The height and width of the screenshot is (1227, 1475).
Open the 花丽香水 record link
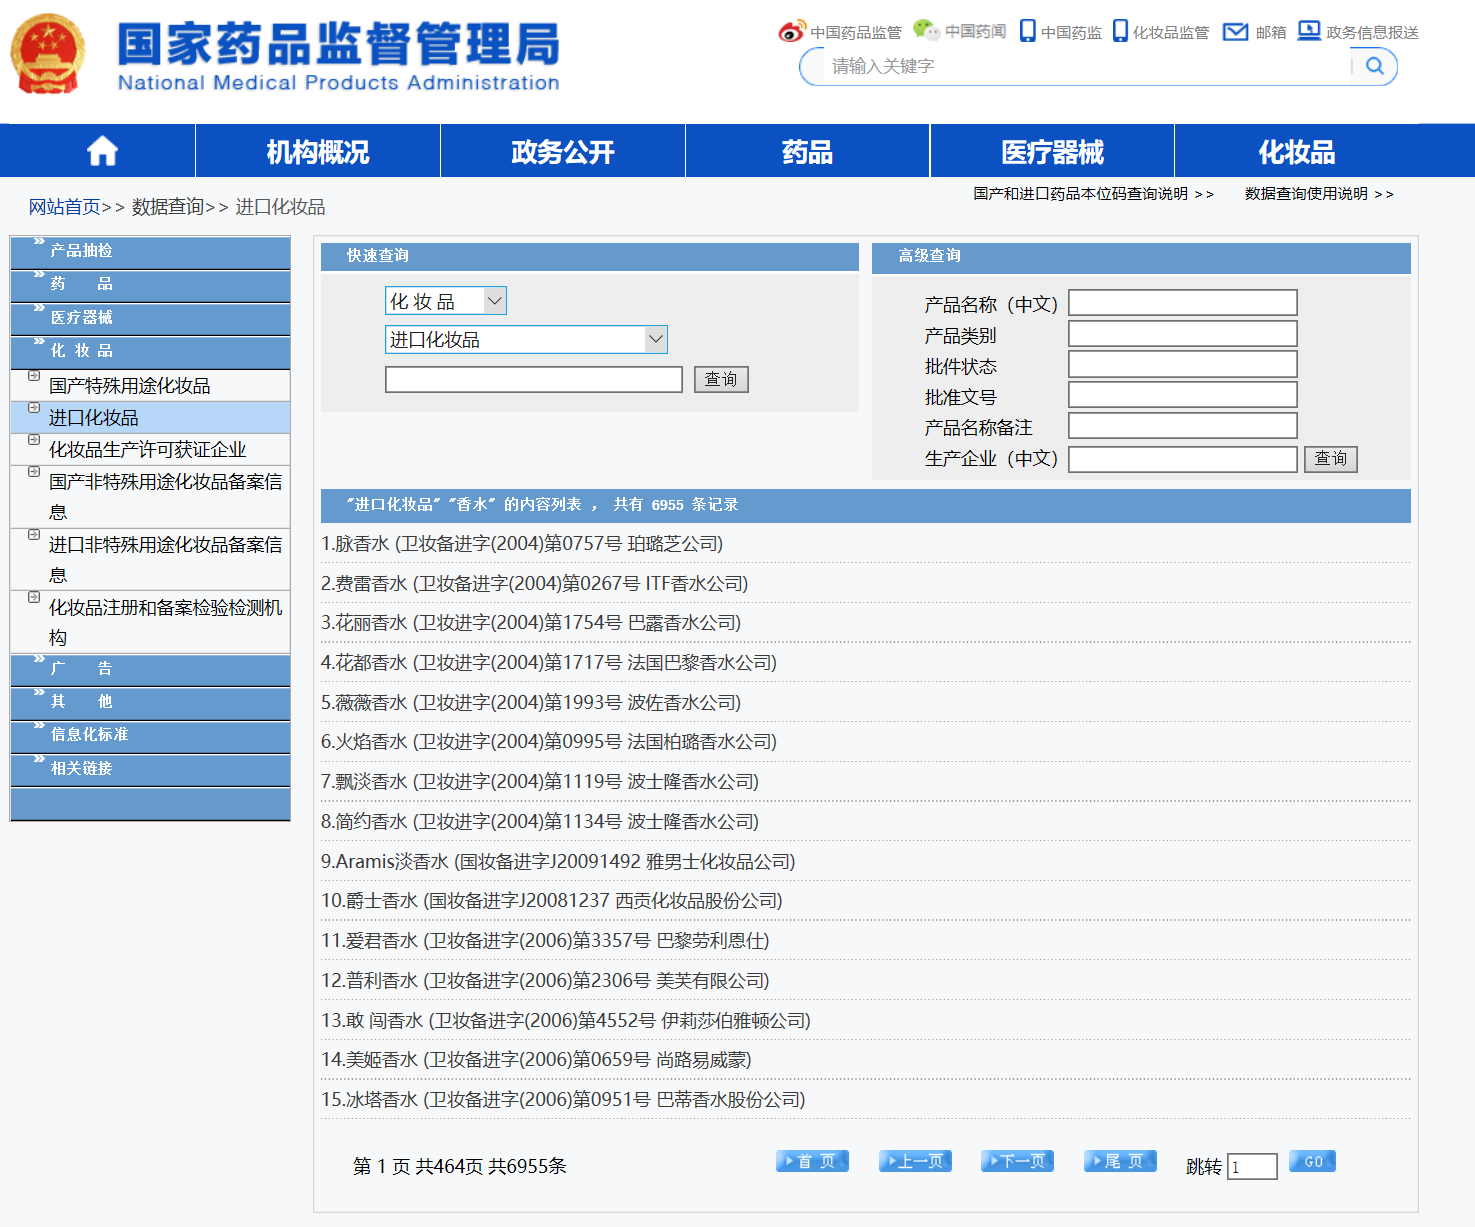pos(530,623)
